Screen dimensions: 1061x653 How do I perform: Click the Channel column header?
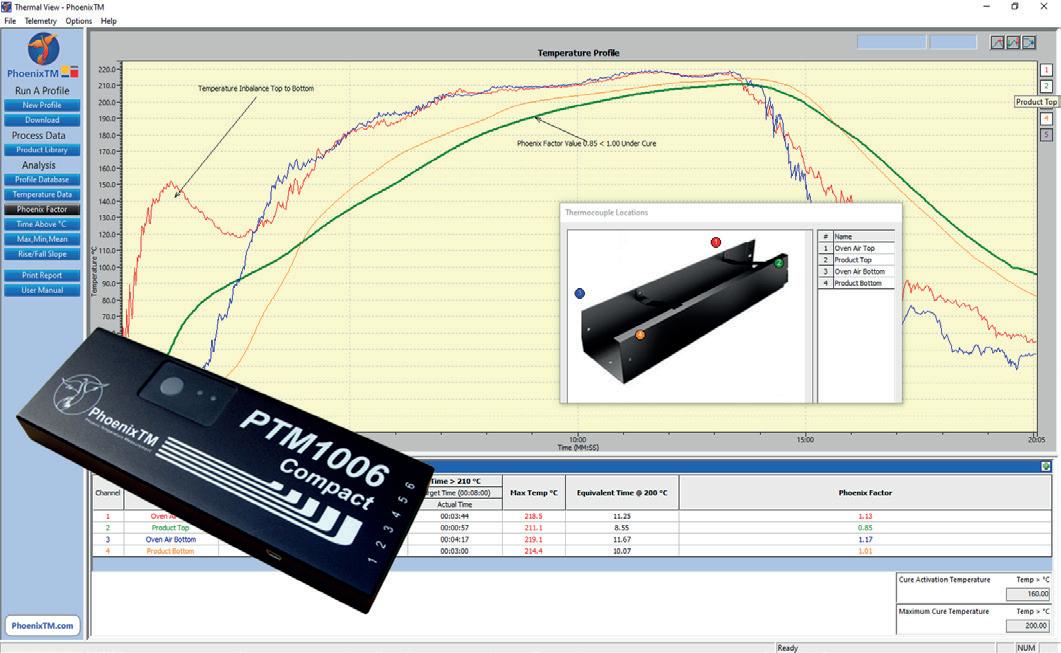point(108,493)
